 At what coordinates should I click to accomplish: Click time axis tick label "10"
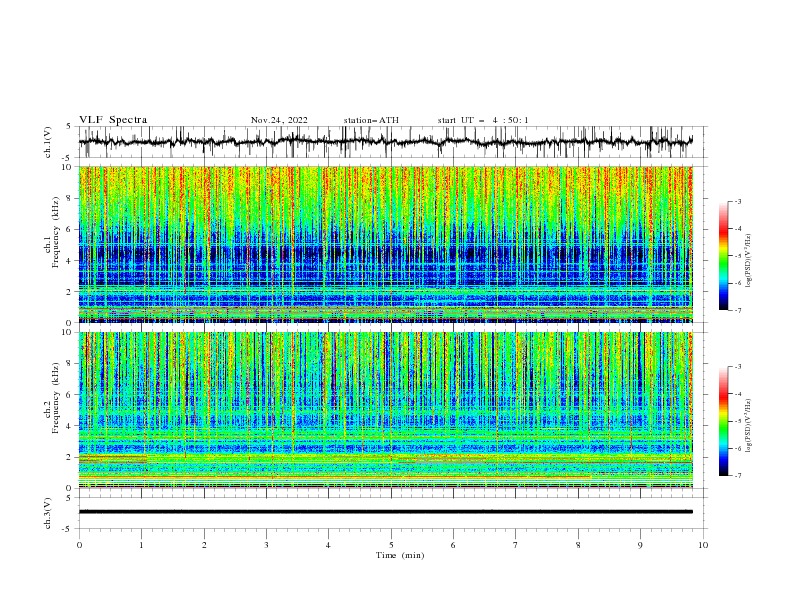point(703,545)
